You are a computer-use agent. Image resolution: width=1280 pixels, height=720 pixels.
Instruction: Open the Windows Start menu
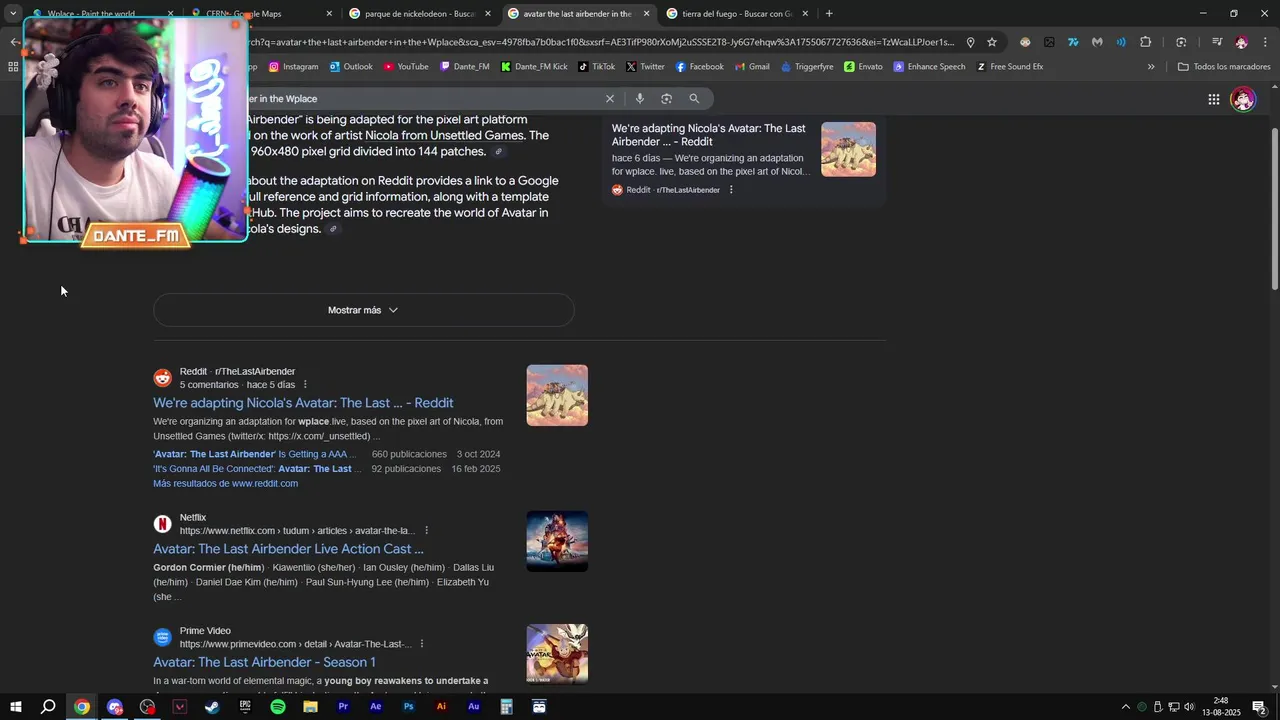pyautogui.click(x=15, y=707)
